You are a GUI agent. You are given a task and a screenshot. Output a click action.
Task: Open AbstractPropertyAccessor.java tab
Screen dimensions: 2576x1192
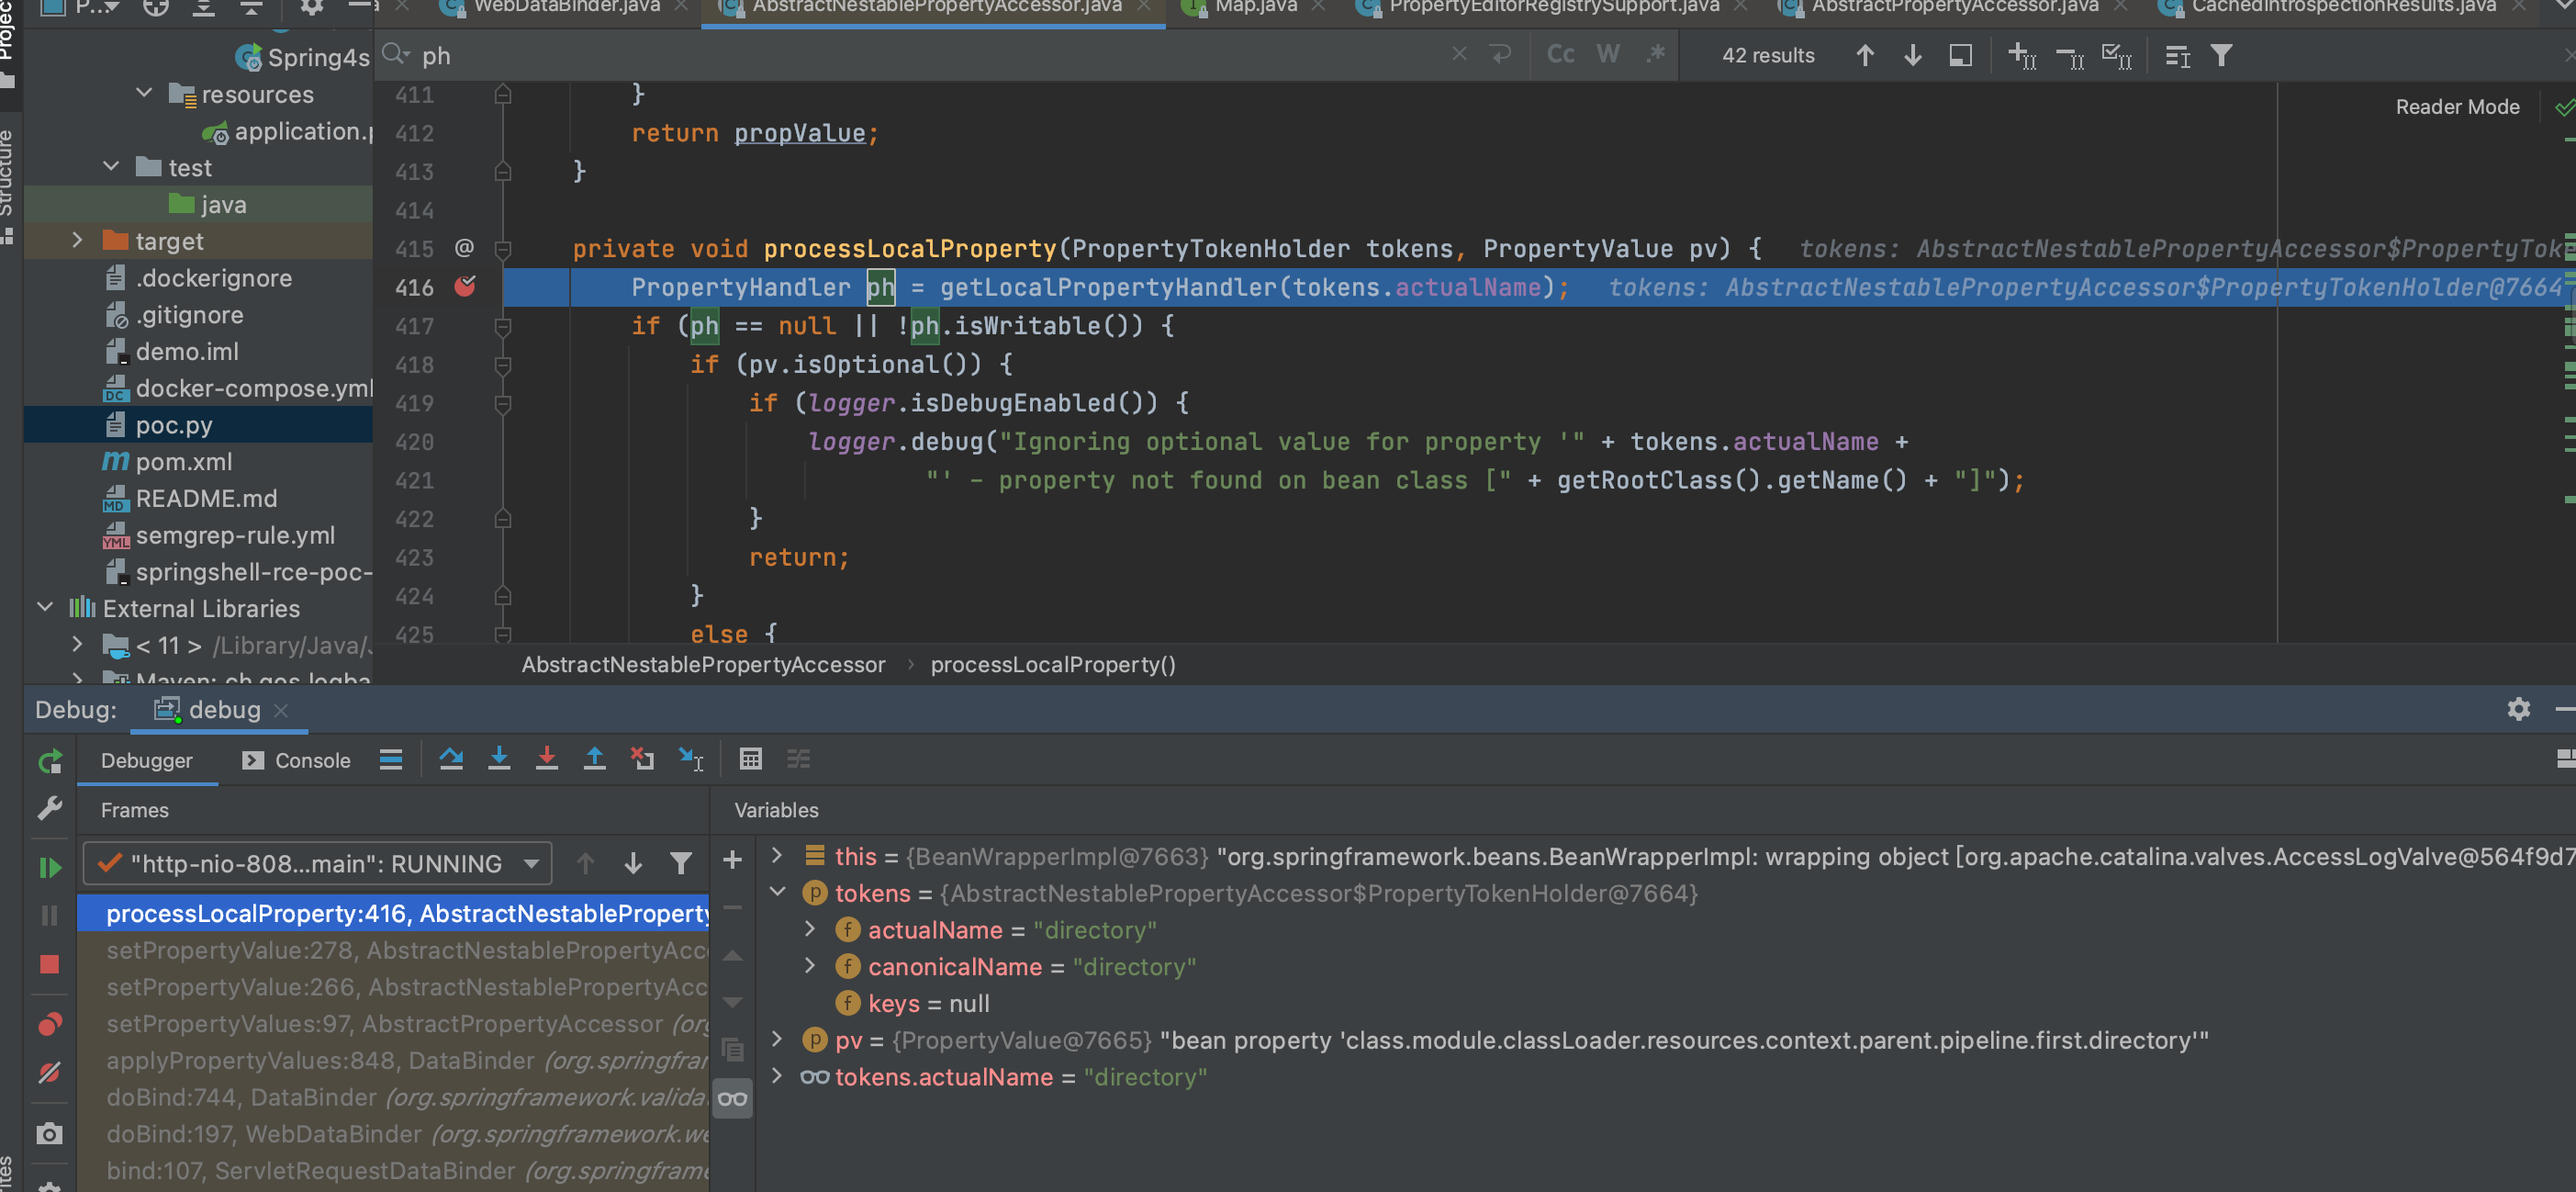[x=1955, y=7]
